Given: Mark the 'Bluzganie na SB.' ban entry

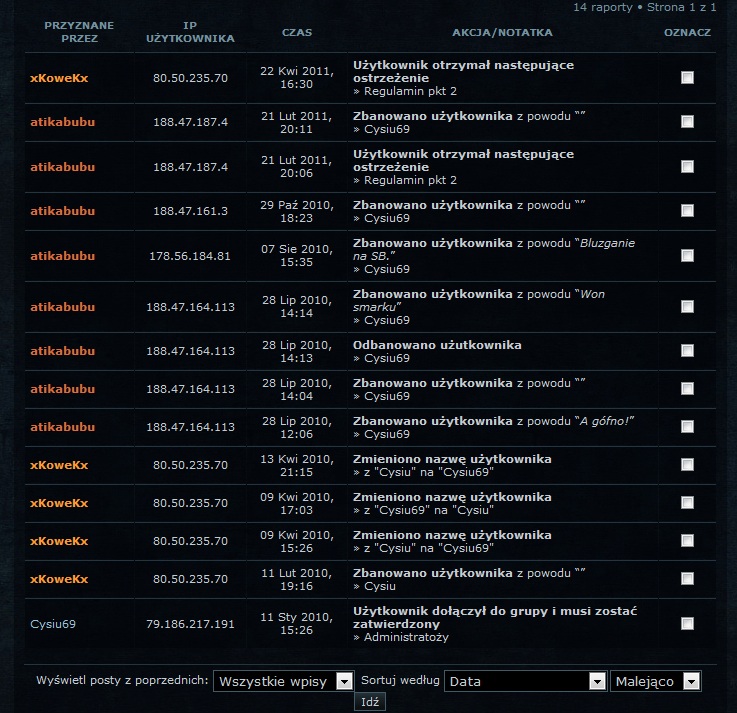Looking at the screenshot, I should 687,256.
